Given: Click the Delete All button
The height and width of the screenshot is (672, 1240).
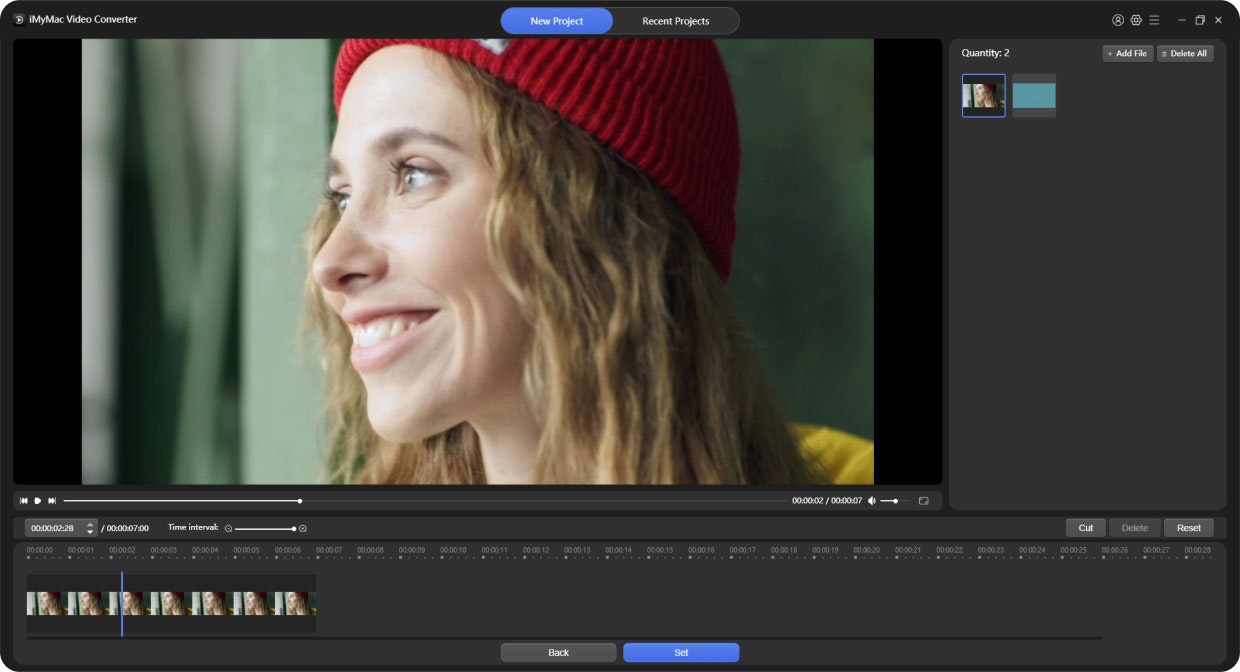Looking at the screenshot, I should point(1185,53).
